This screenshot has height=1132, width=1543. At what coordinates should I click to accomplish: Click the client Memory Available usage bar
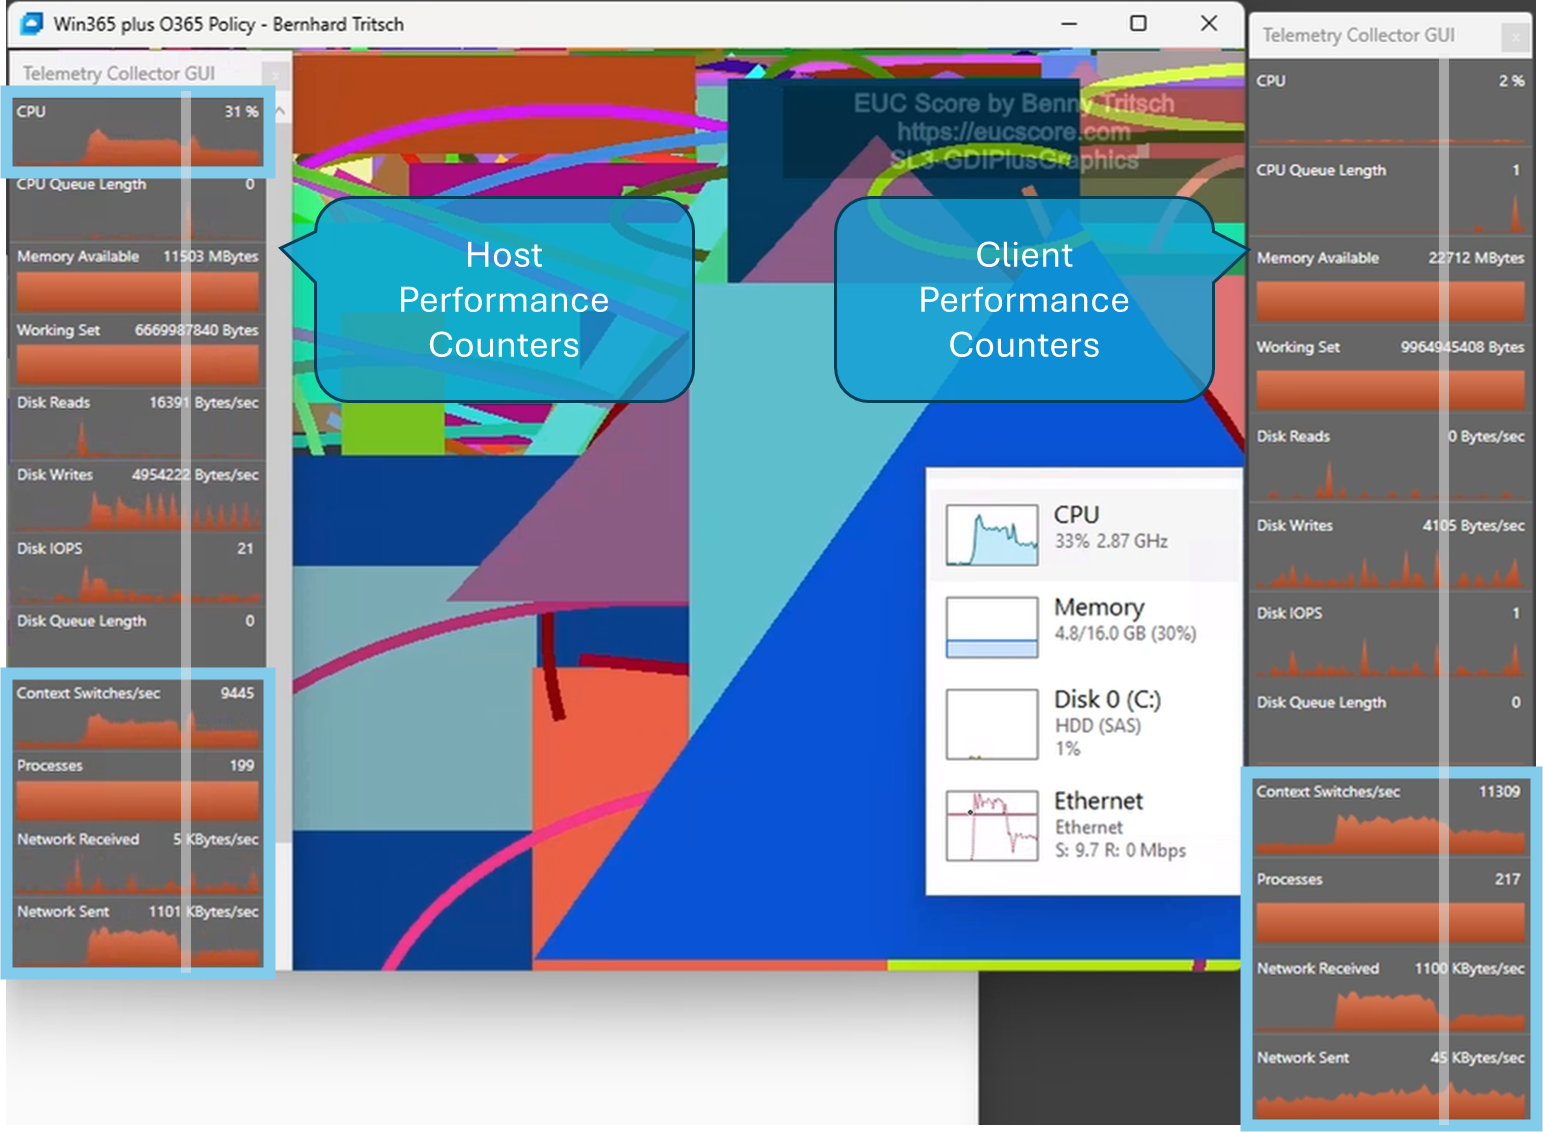coord(1390,300)
